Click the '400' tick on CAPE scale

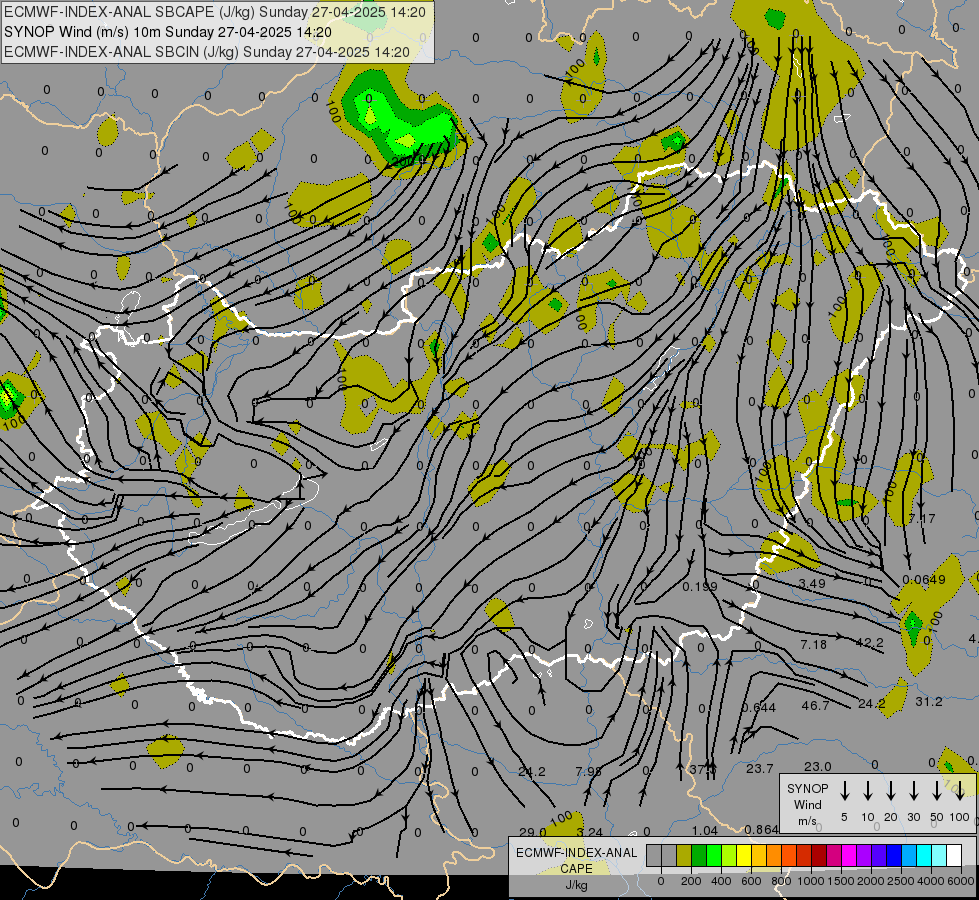point(721,881)
